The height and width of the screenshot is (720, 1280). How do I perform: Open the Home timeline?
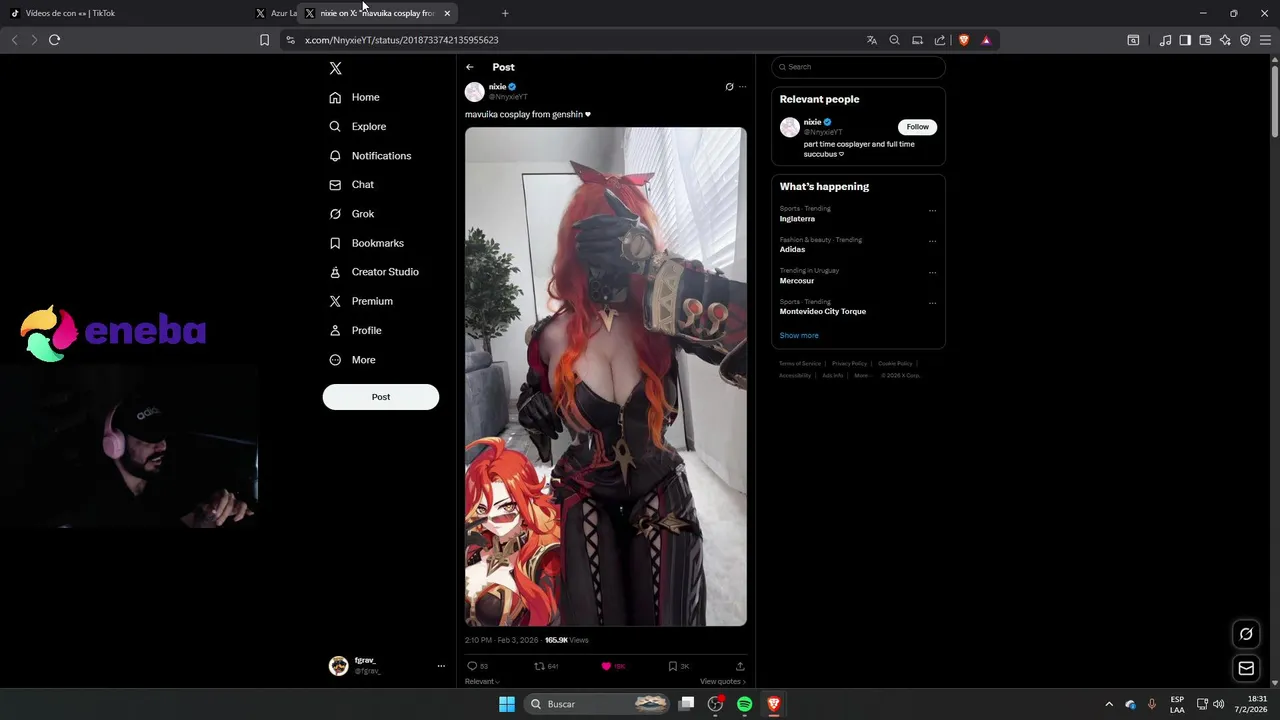(x=355, y=97)
